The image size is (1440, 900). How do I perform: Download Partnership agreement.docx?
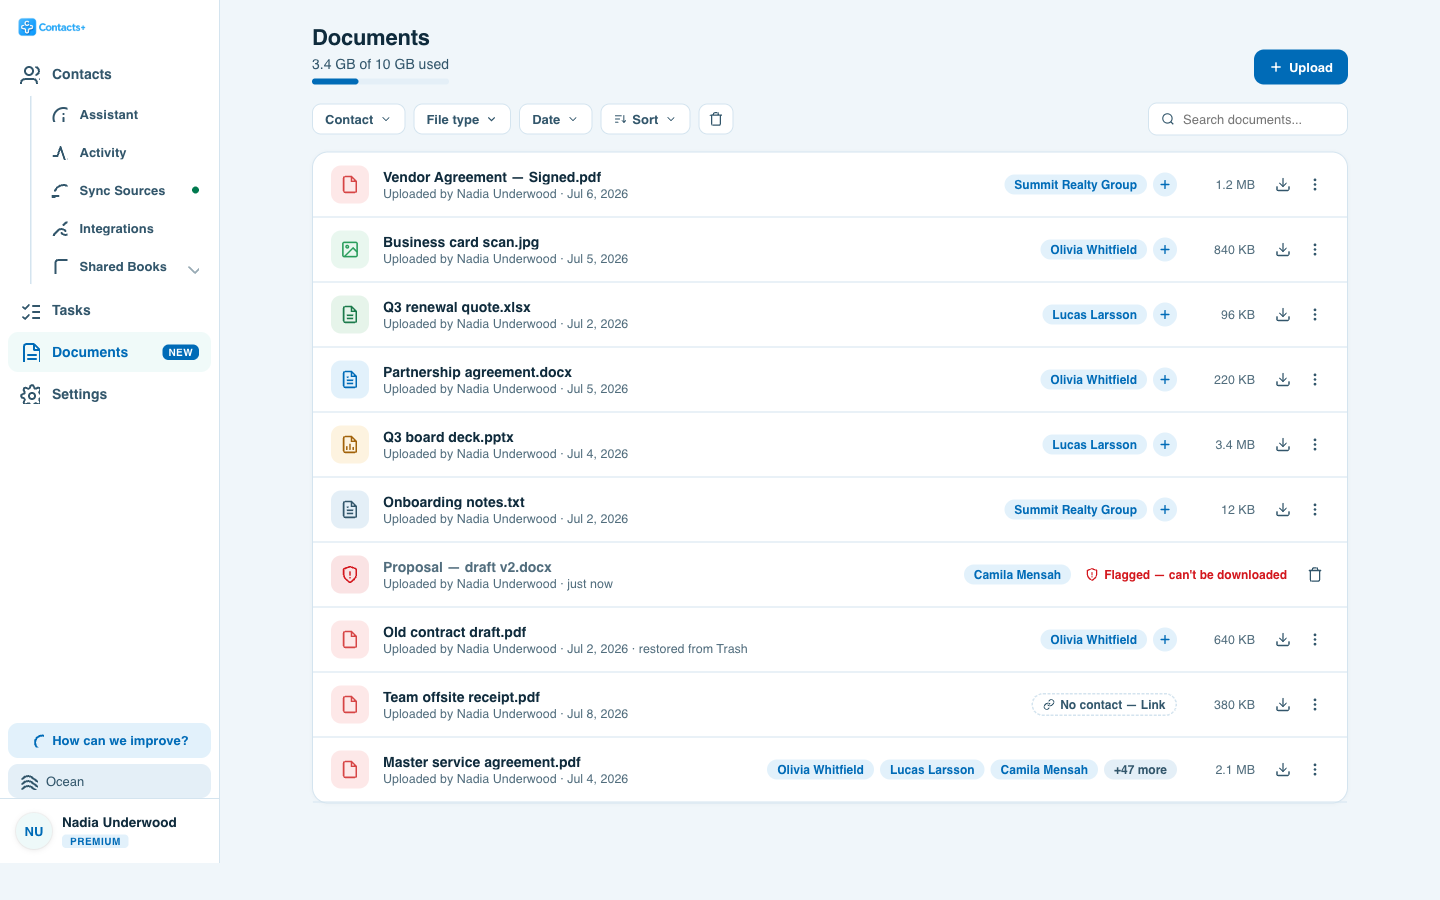pos(1283,380)
